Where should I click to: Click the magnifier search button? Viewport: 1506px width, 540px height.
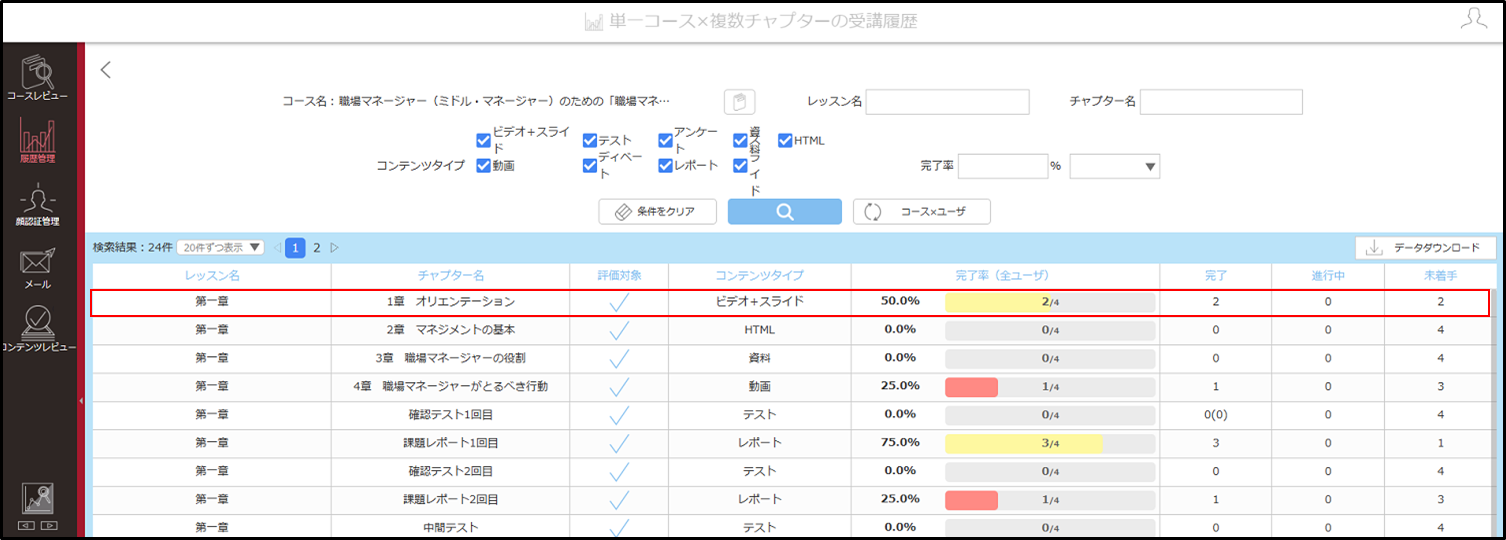coord(784,211)
